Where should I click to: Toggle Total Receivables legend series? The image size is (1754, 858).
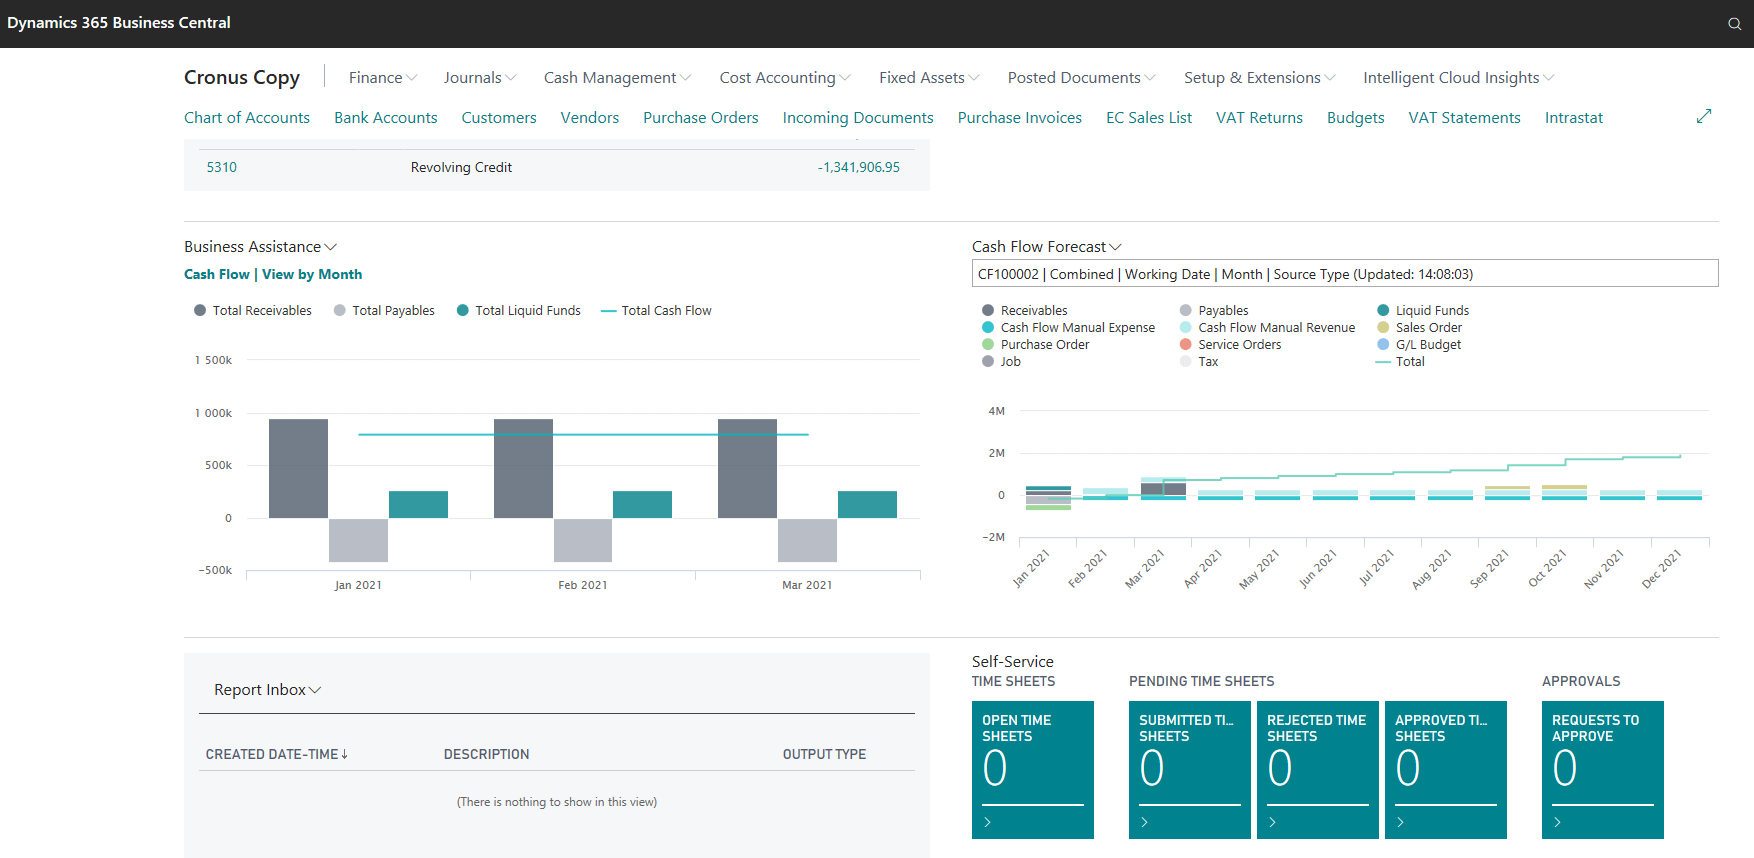253,311
